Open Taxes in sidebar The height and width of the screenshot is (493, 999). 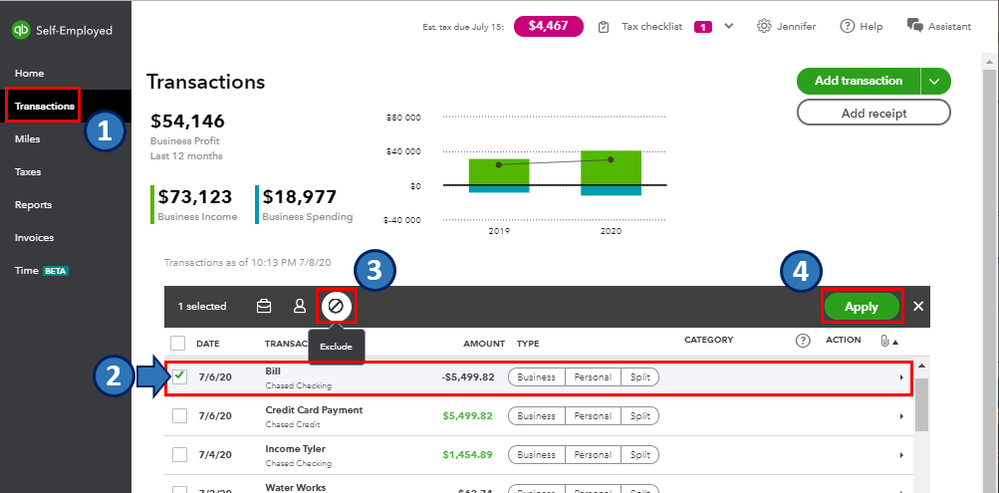pos(28,172)
